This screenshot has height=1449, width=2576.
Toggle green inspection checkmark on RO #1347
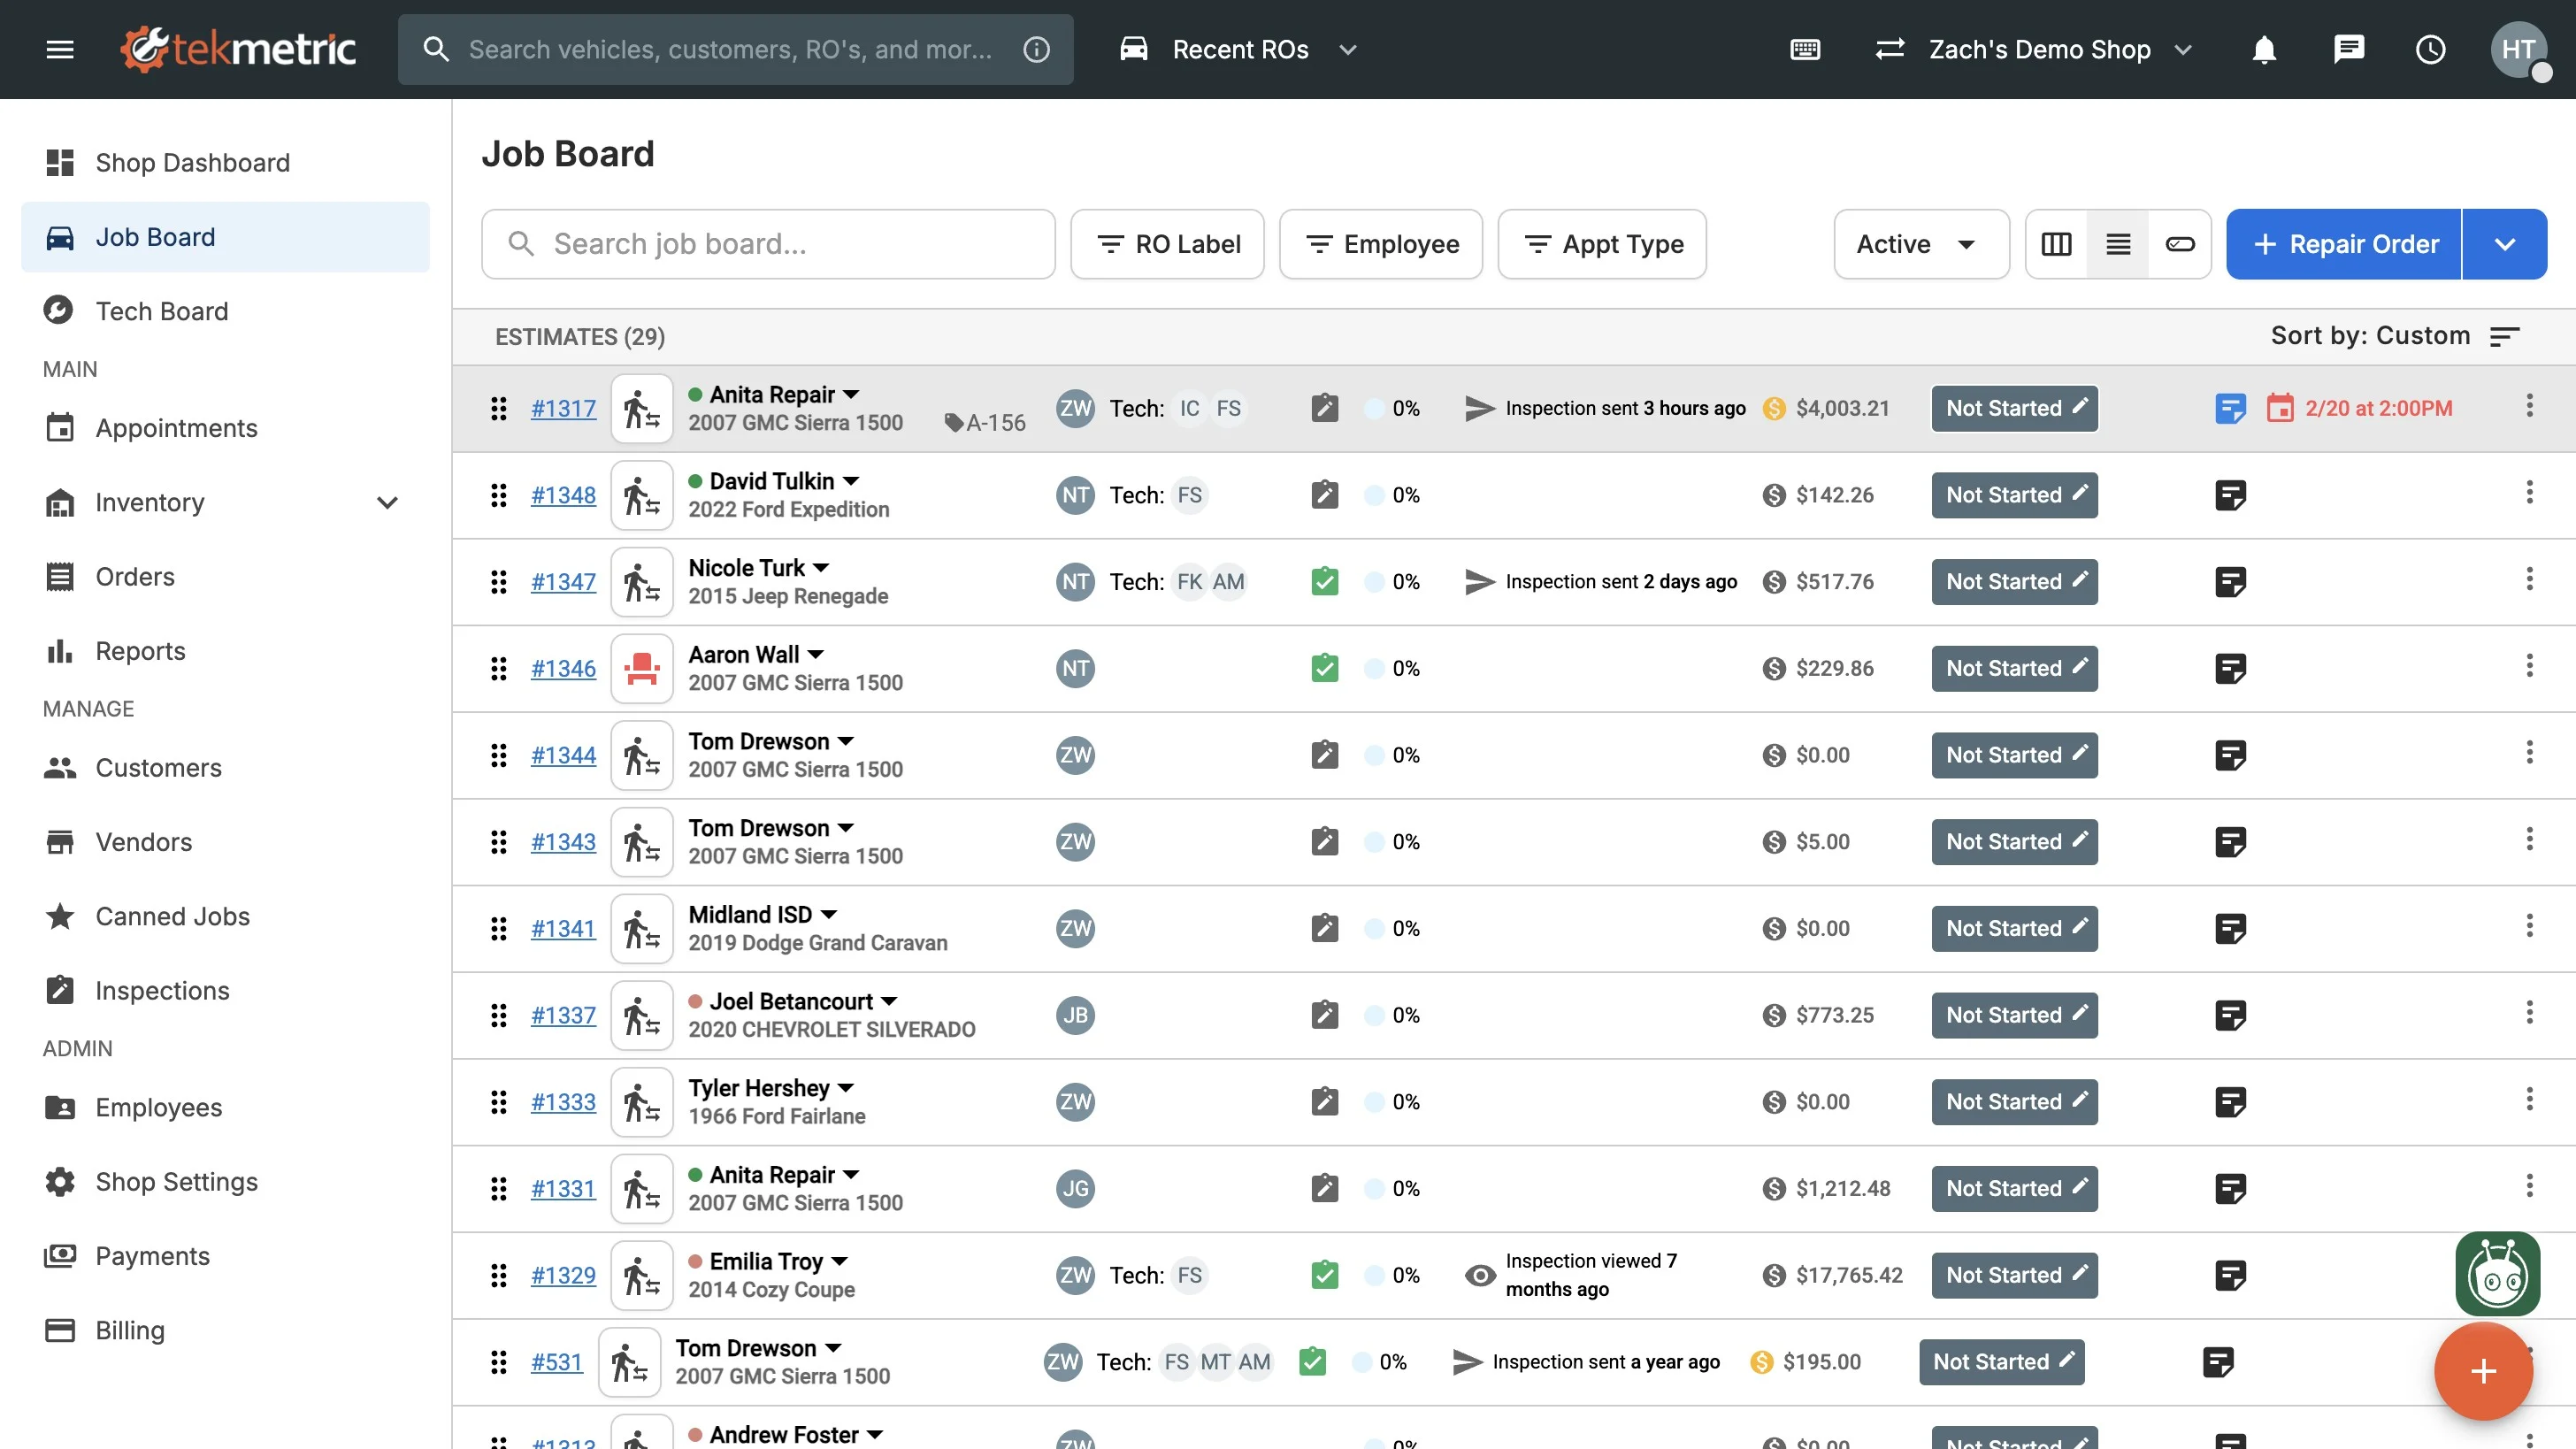pyautogui.click(x=1325, y=581)
